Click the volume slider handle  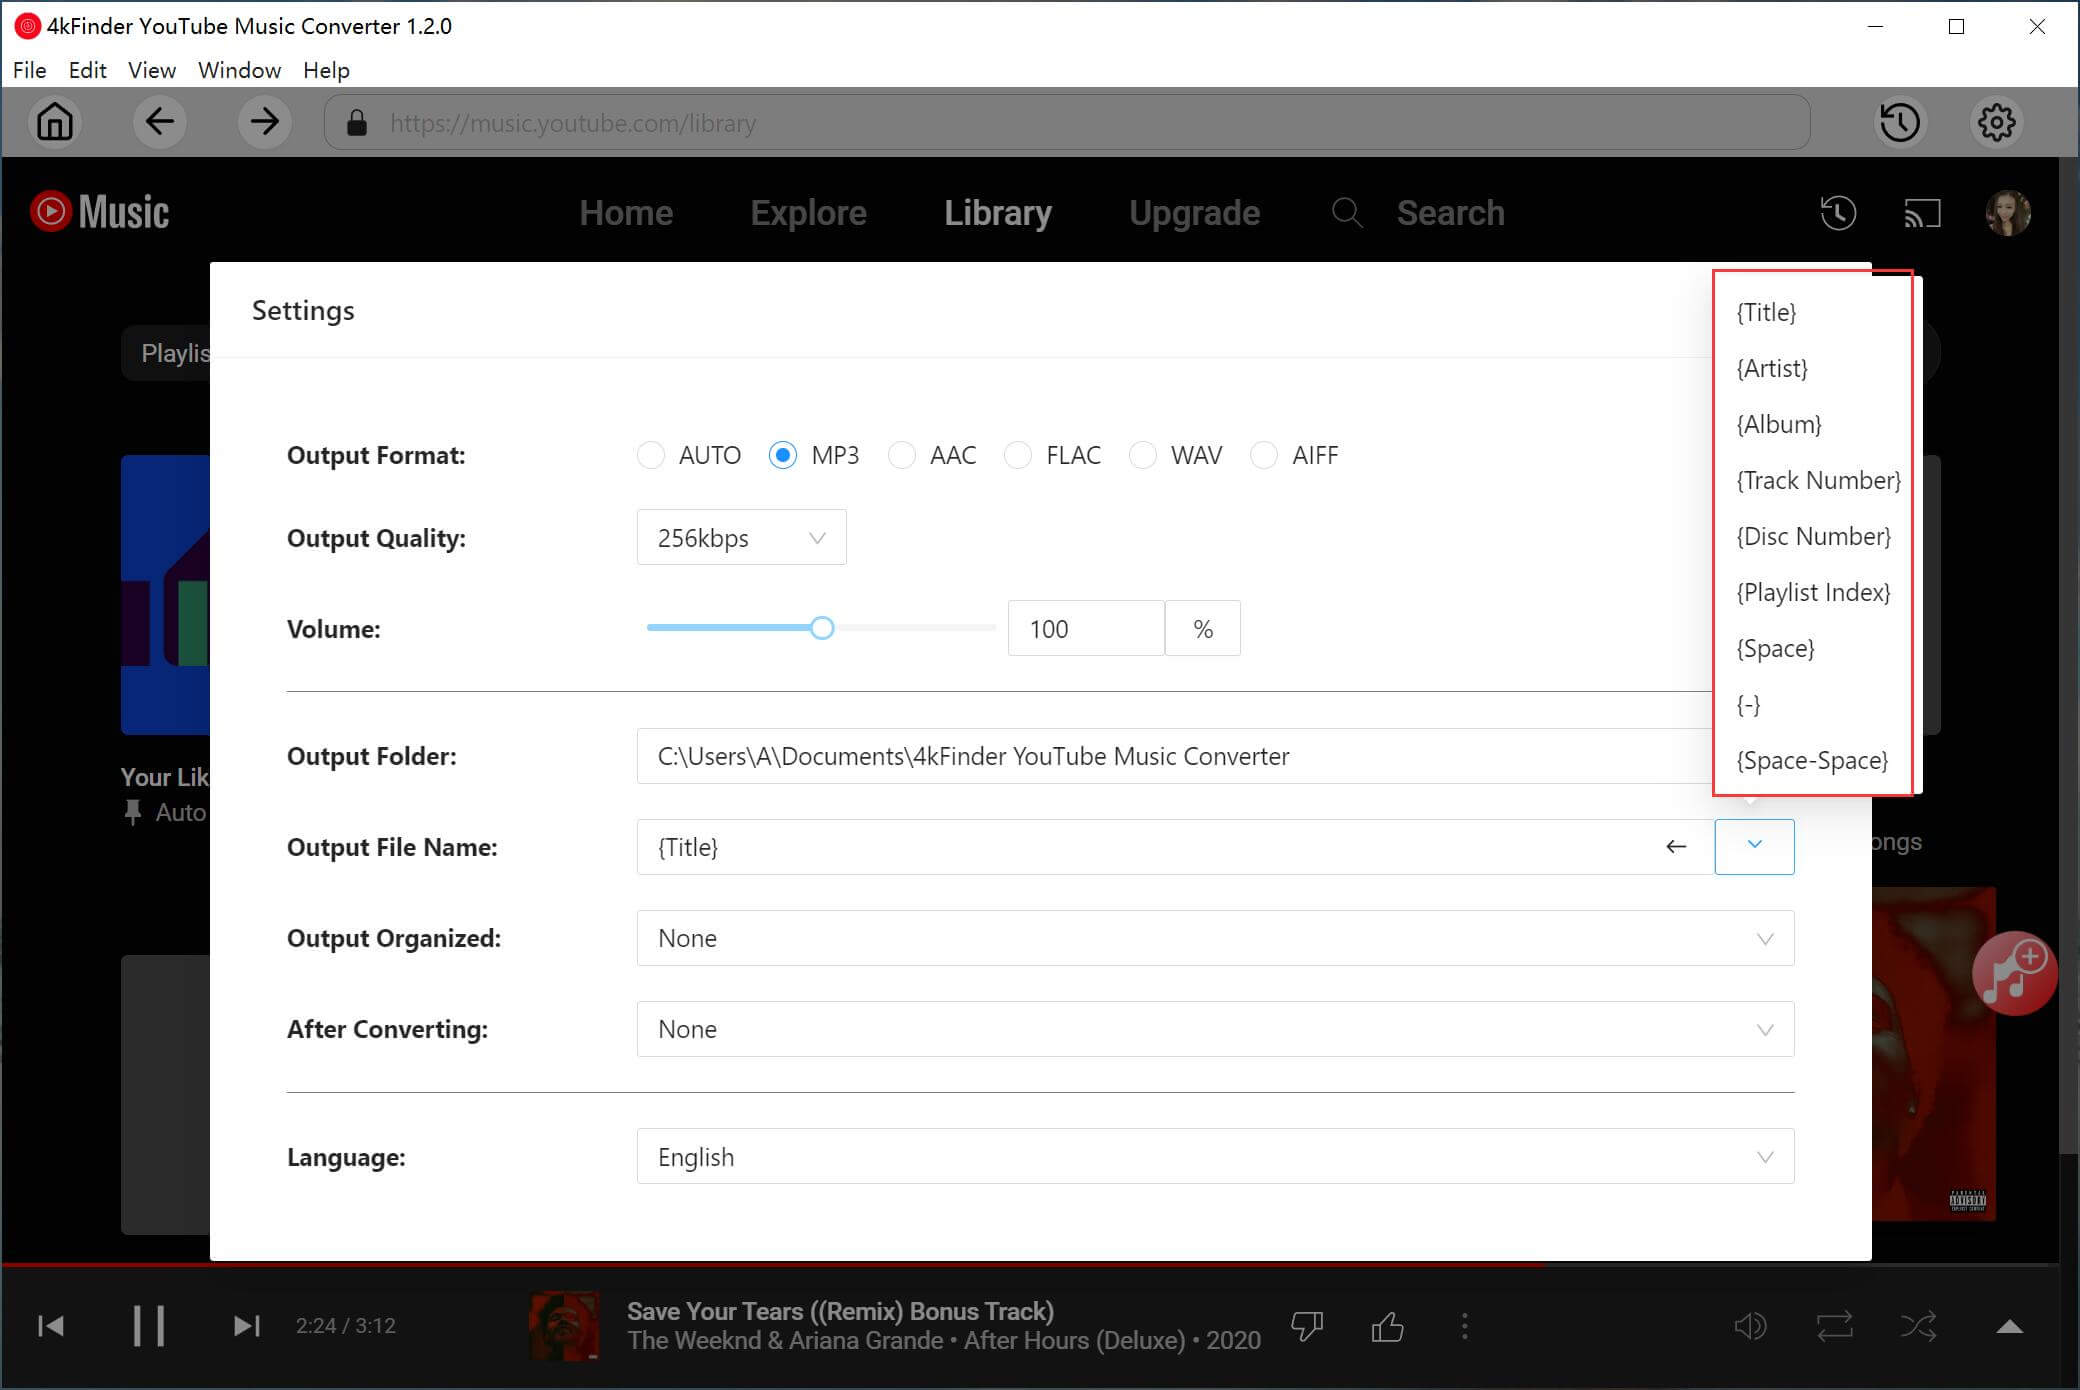pos(822,628)
